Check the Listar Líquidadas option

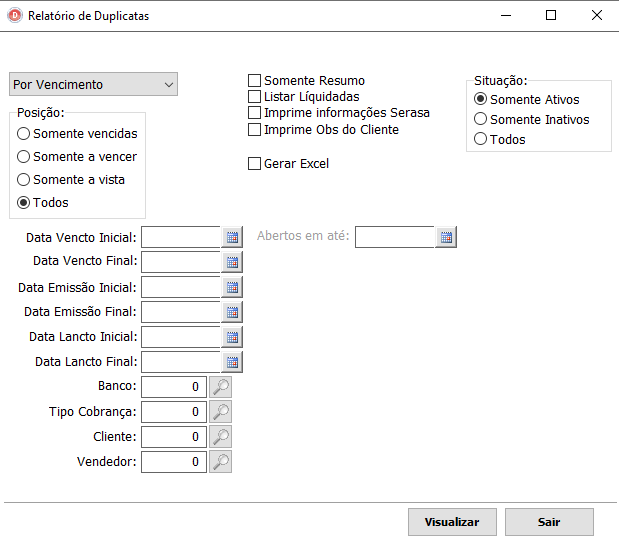[x=254, y=97]
